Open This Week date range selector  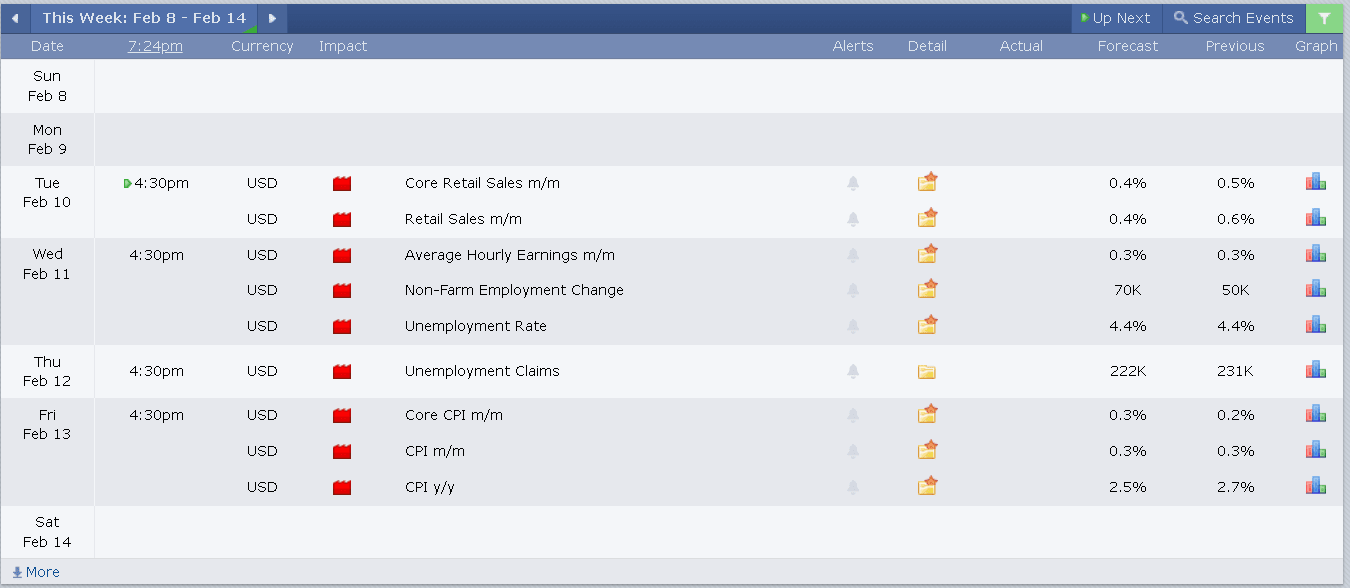144,18
